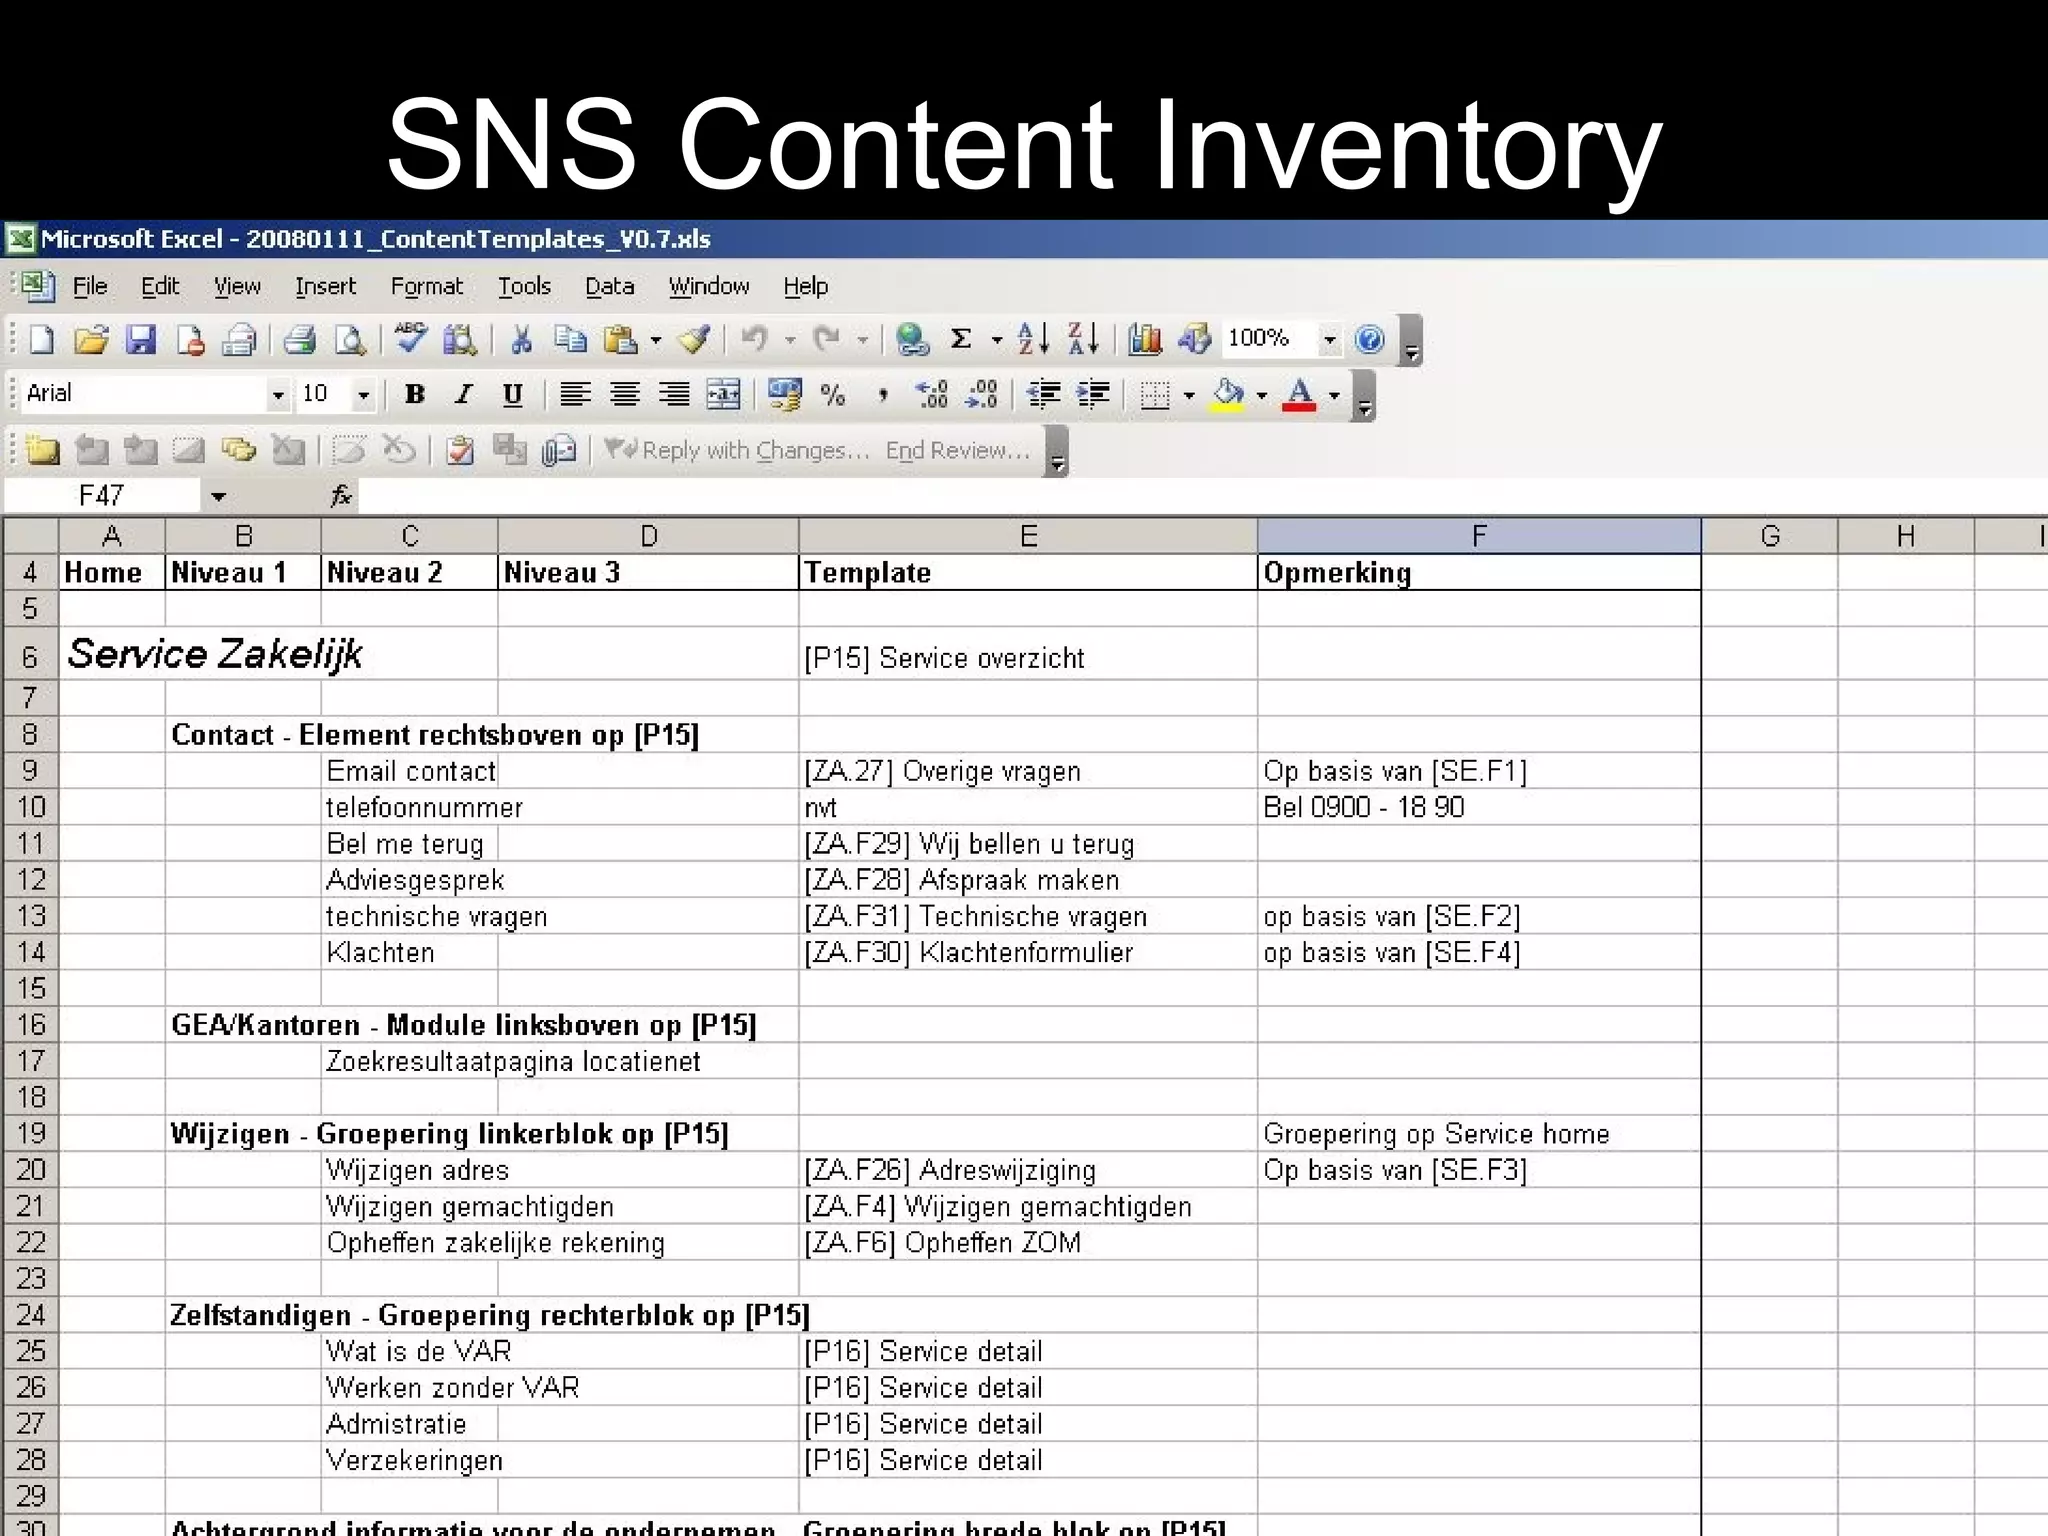Viewport: 2048px width, 1536px height.
Task: Click the formula bar input field
Action: [1203, 496]
